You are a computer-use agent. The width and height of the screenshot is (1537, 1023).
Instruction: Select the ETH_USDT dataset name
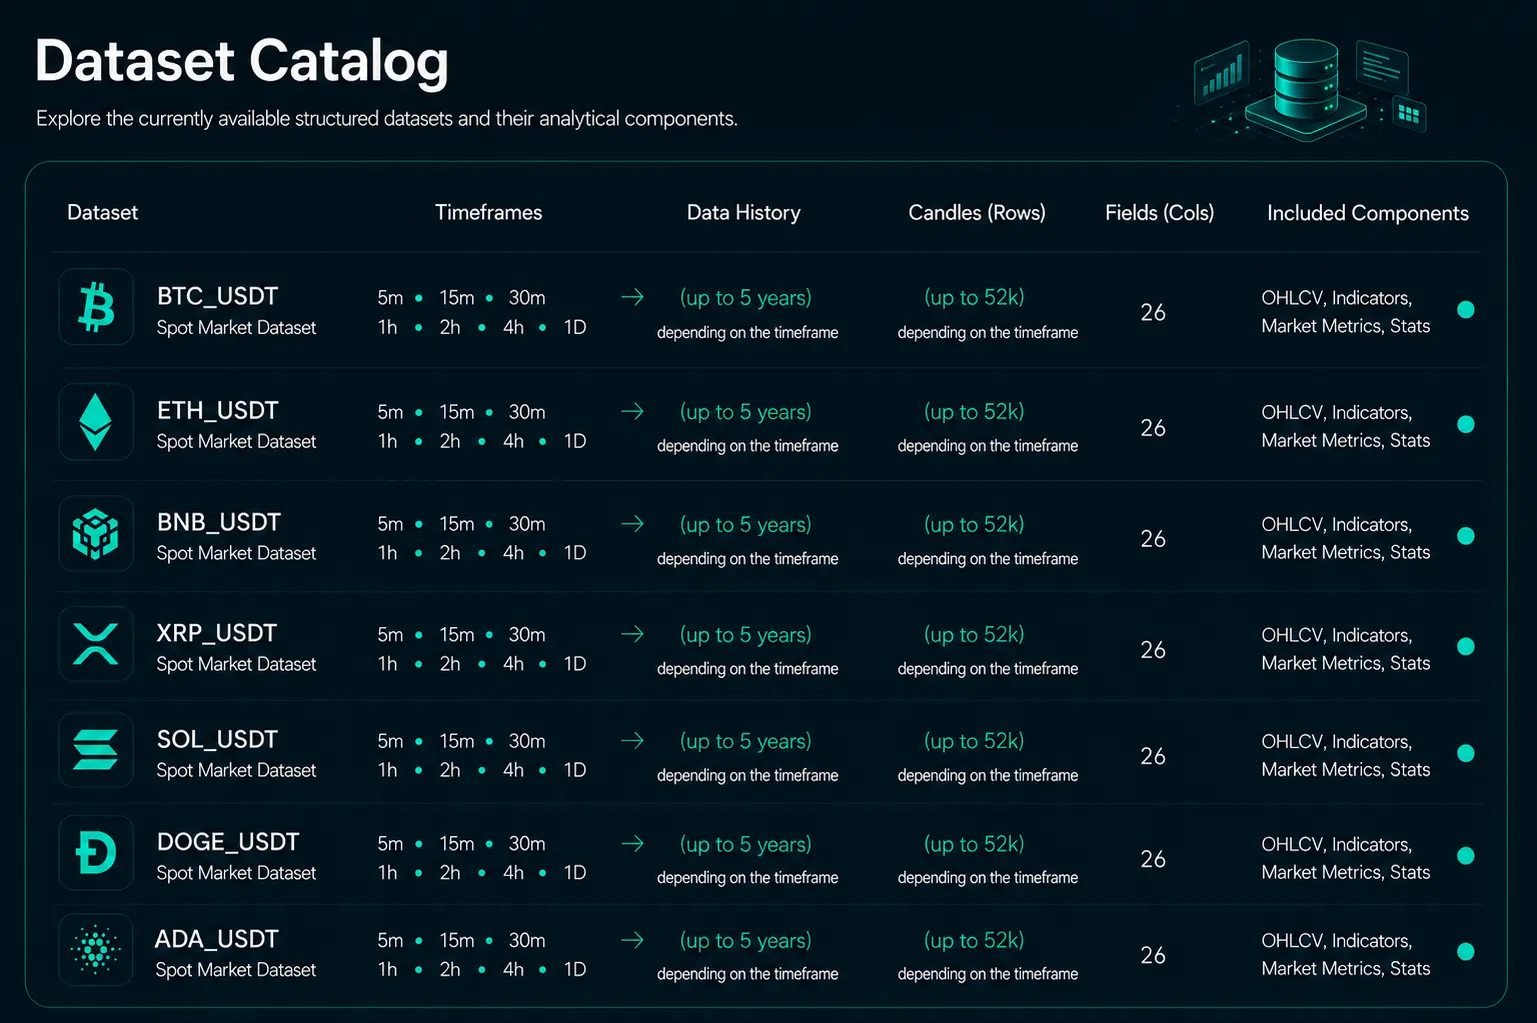tap(217, 410)
